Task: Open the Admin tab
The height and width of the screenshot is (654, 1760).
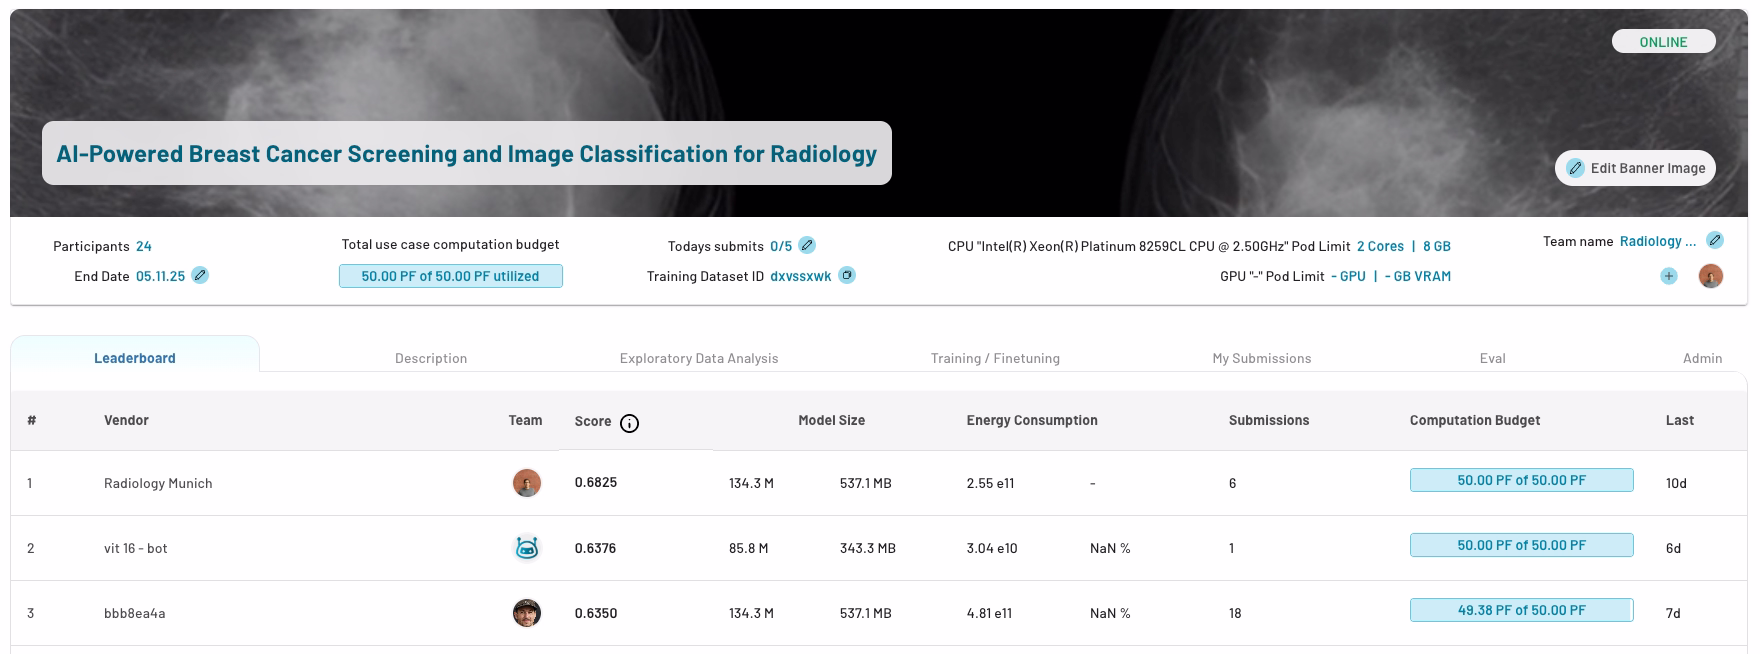Action: click(x=1702, y=358)
